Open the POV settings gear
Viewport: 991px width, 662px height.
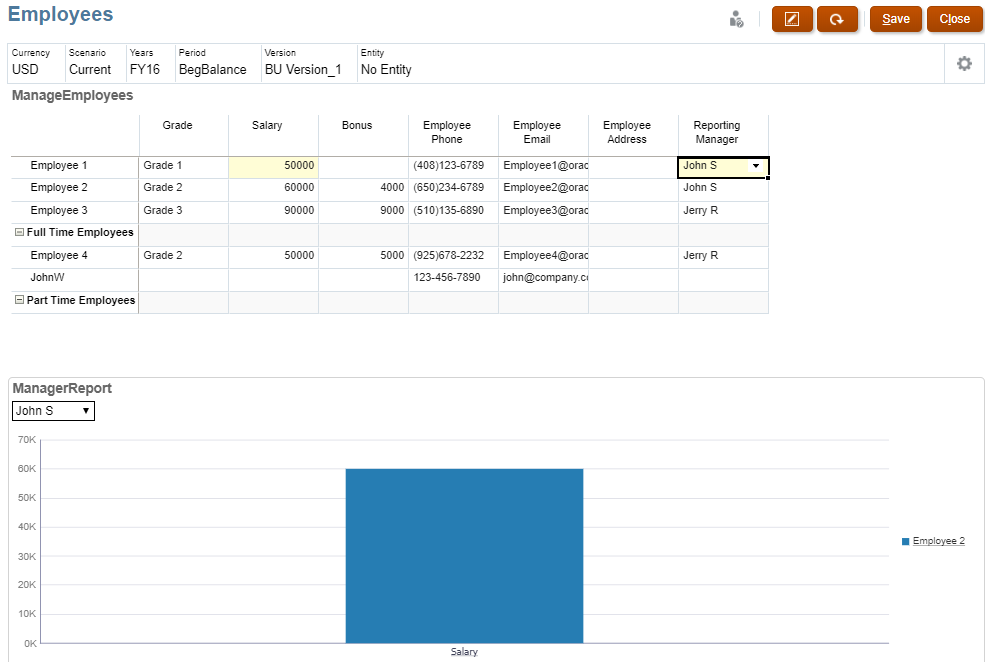(x=963, y=63)
